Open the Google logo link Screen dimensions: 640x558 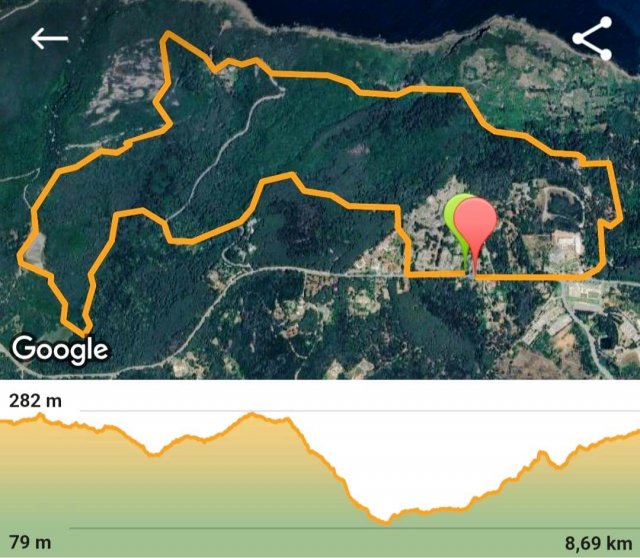60,350
